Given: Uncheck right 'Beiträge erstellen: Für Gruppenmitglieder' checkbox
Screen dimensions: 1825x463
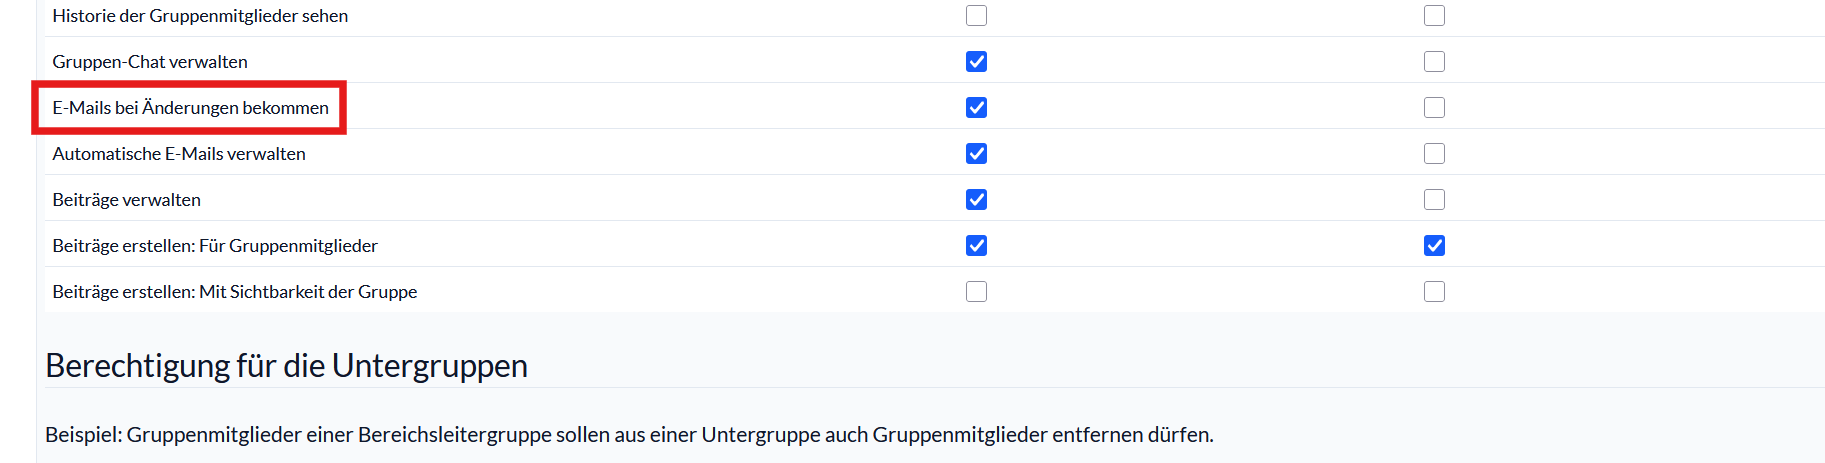Looking at the screenshot, I should tap(1434, 246).
